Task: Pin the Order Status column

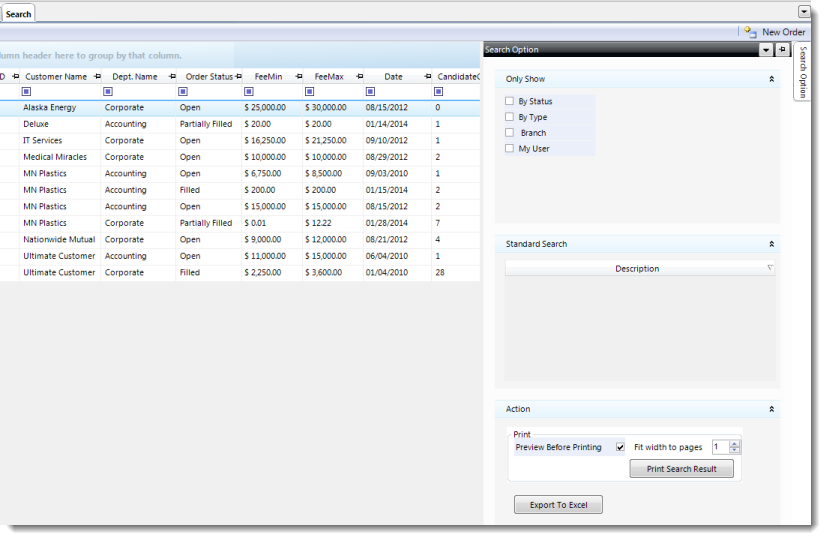Action: pyautogui.click(x=238, y=77)
